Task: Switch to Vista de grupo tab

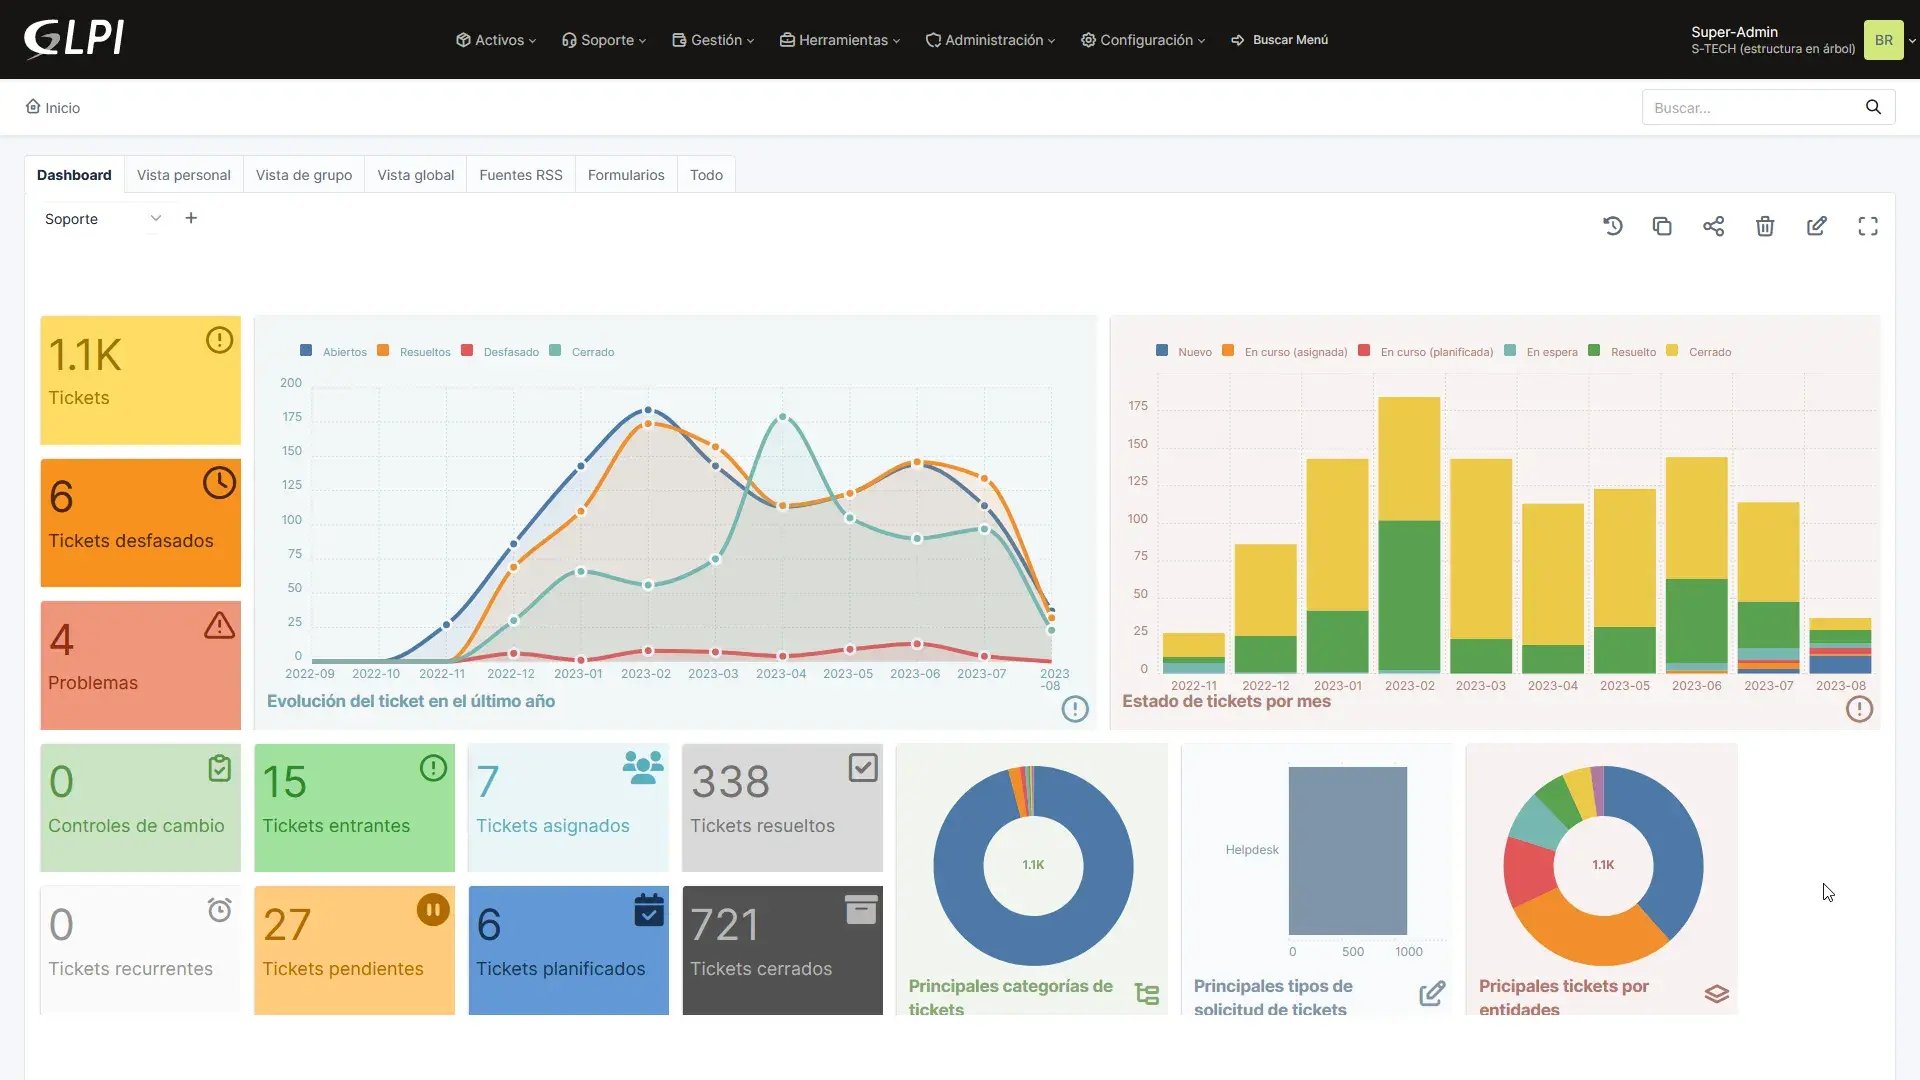Action: 304,175
